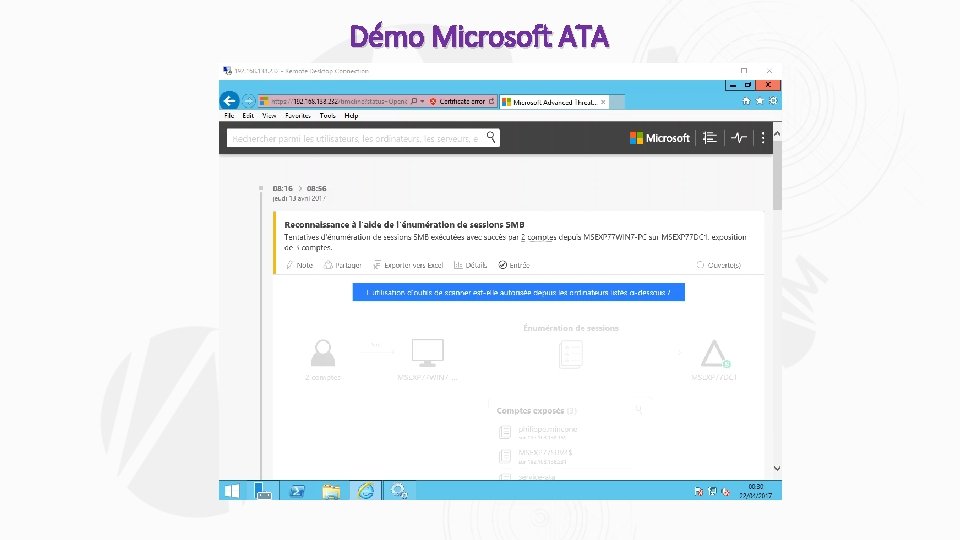Open the browser Home icon
Screen dimensions: 960x540
coord(746,101)
